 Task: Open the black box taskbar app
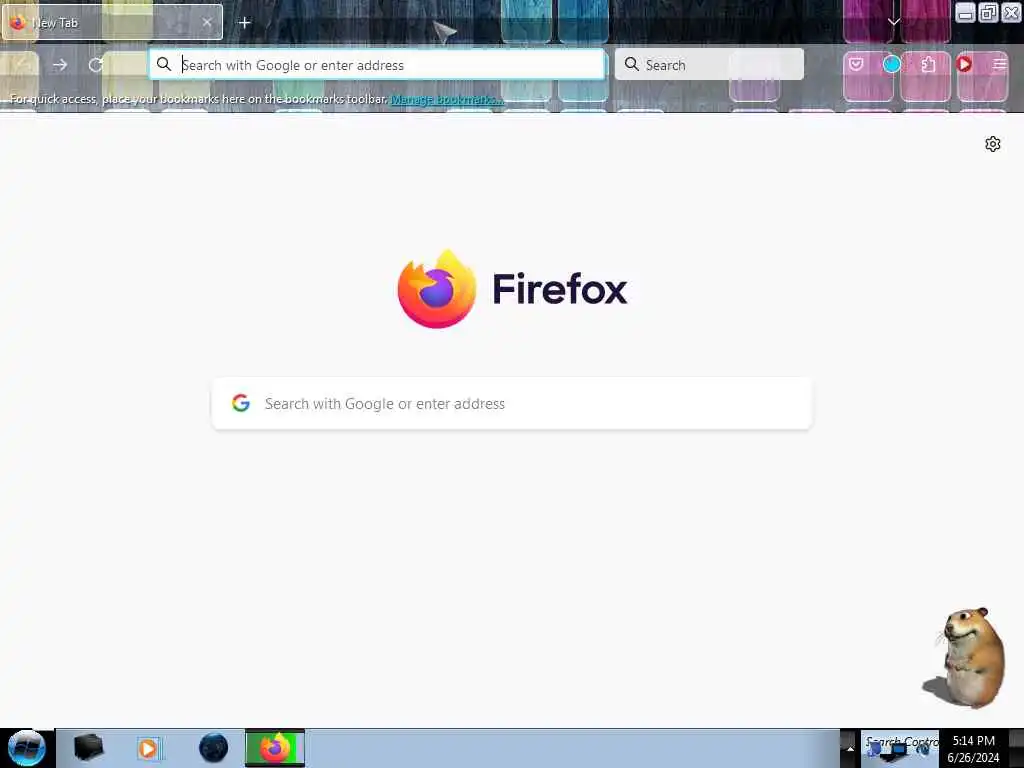point(88,748)
